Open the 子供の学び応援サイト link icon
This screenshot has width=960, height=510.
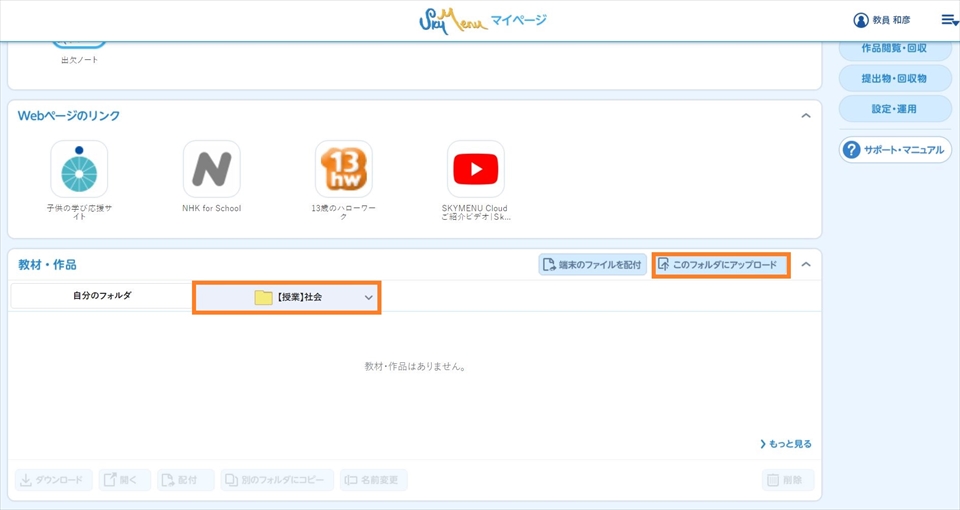click(79, 169)
